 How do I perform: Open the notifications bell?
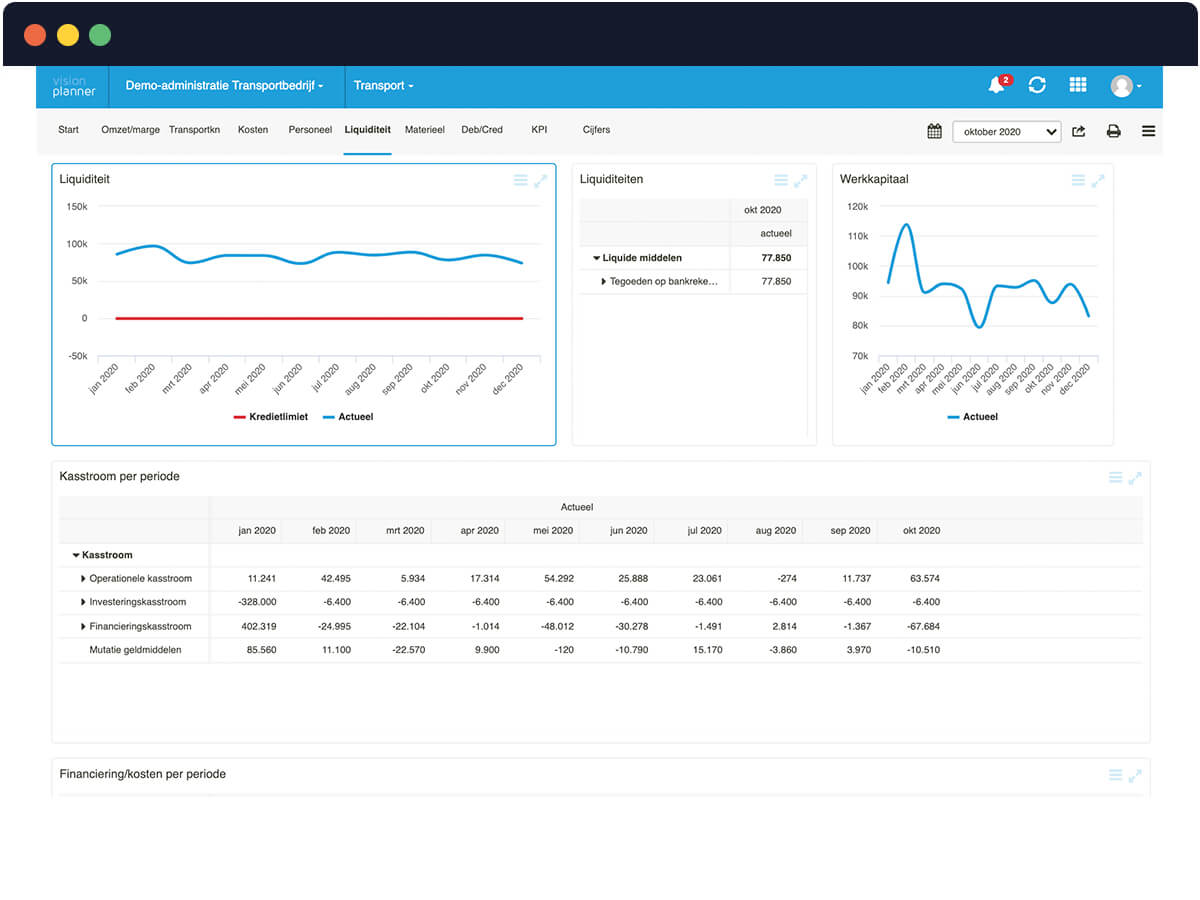[x=996, y=85]
